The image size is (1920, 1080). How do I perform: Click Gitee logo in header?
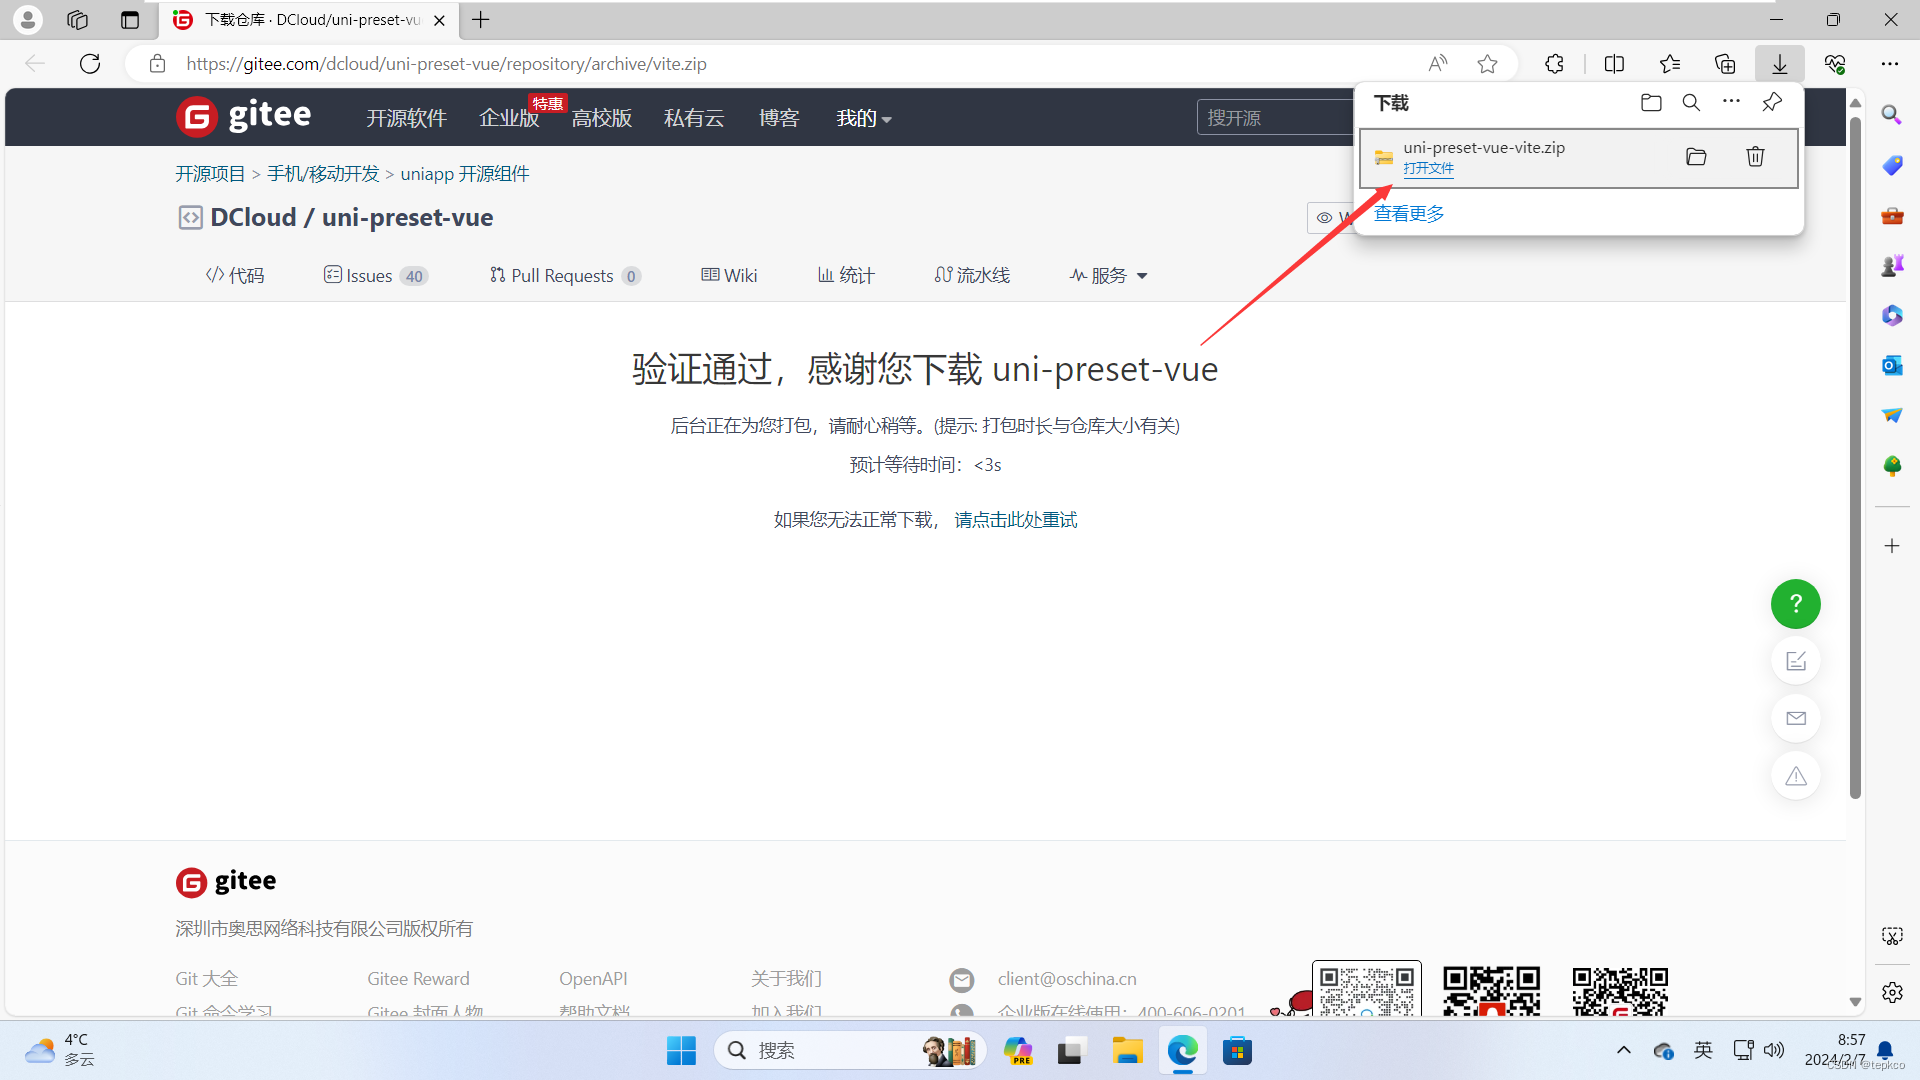point(244,116)
